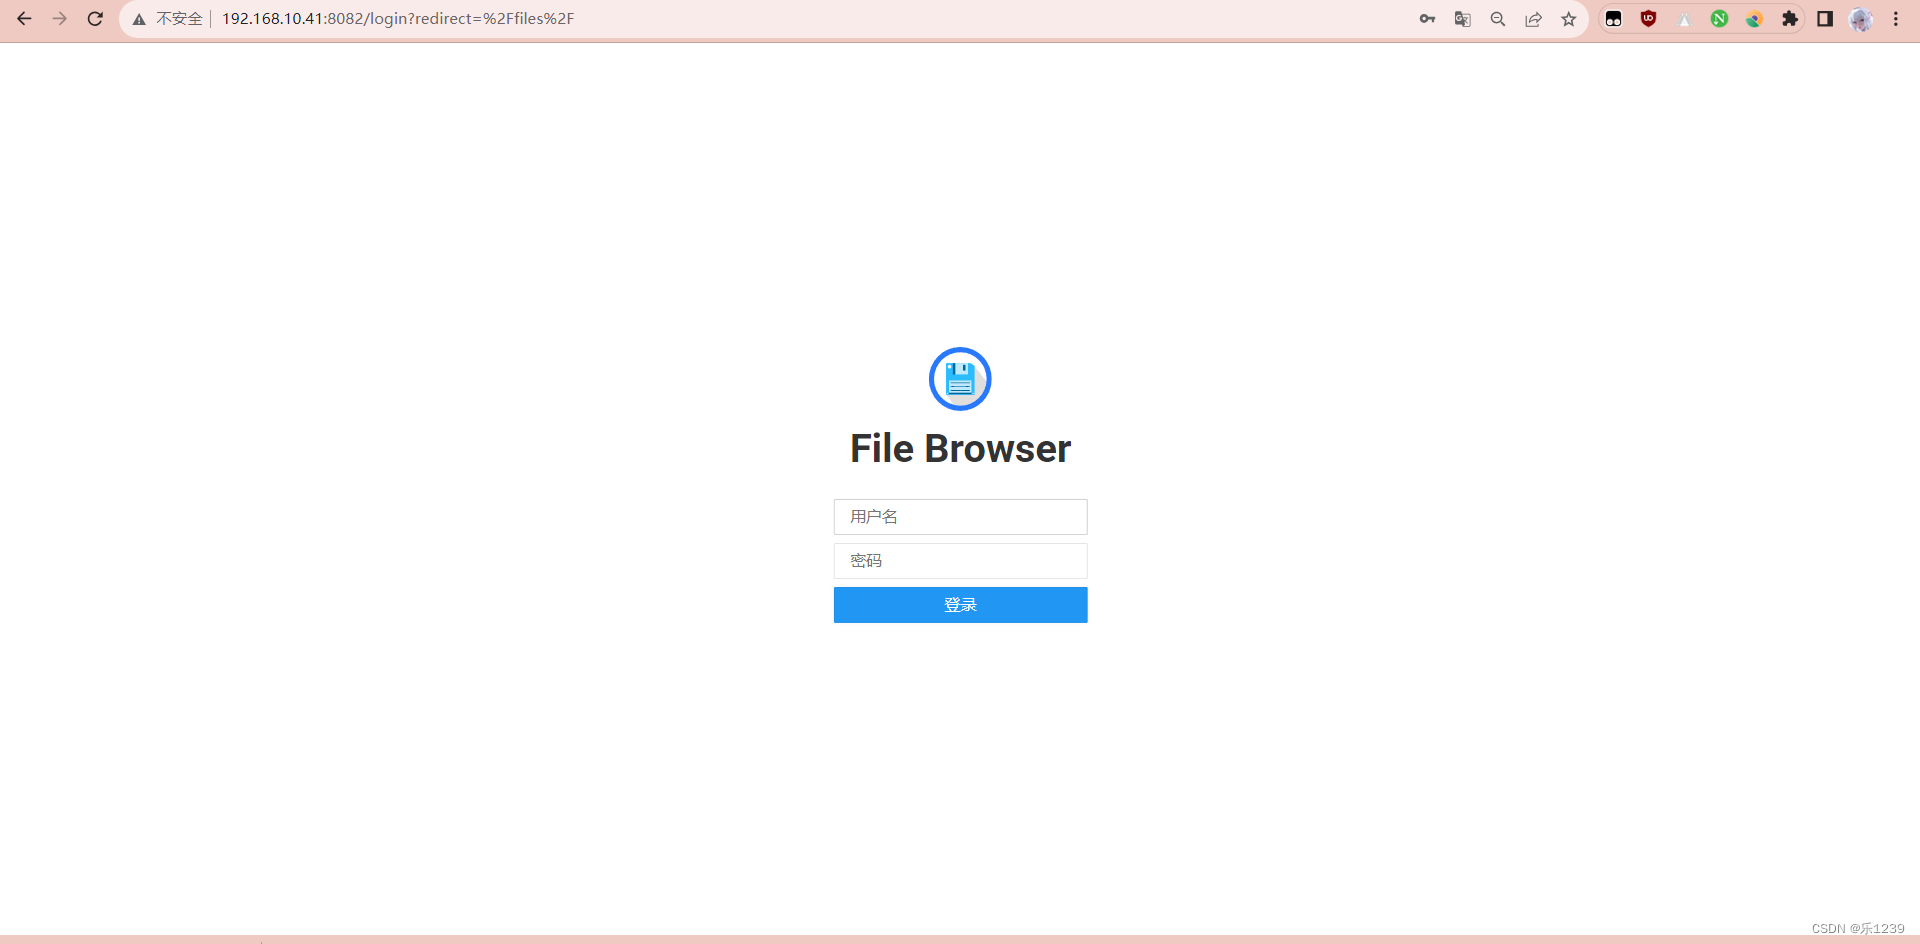Open the extensions puzzle piece menu
The height and width of the screenshot is (944, 1920).
coord(1790,19)
